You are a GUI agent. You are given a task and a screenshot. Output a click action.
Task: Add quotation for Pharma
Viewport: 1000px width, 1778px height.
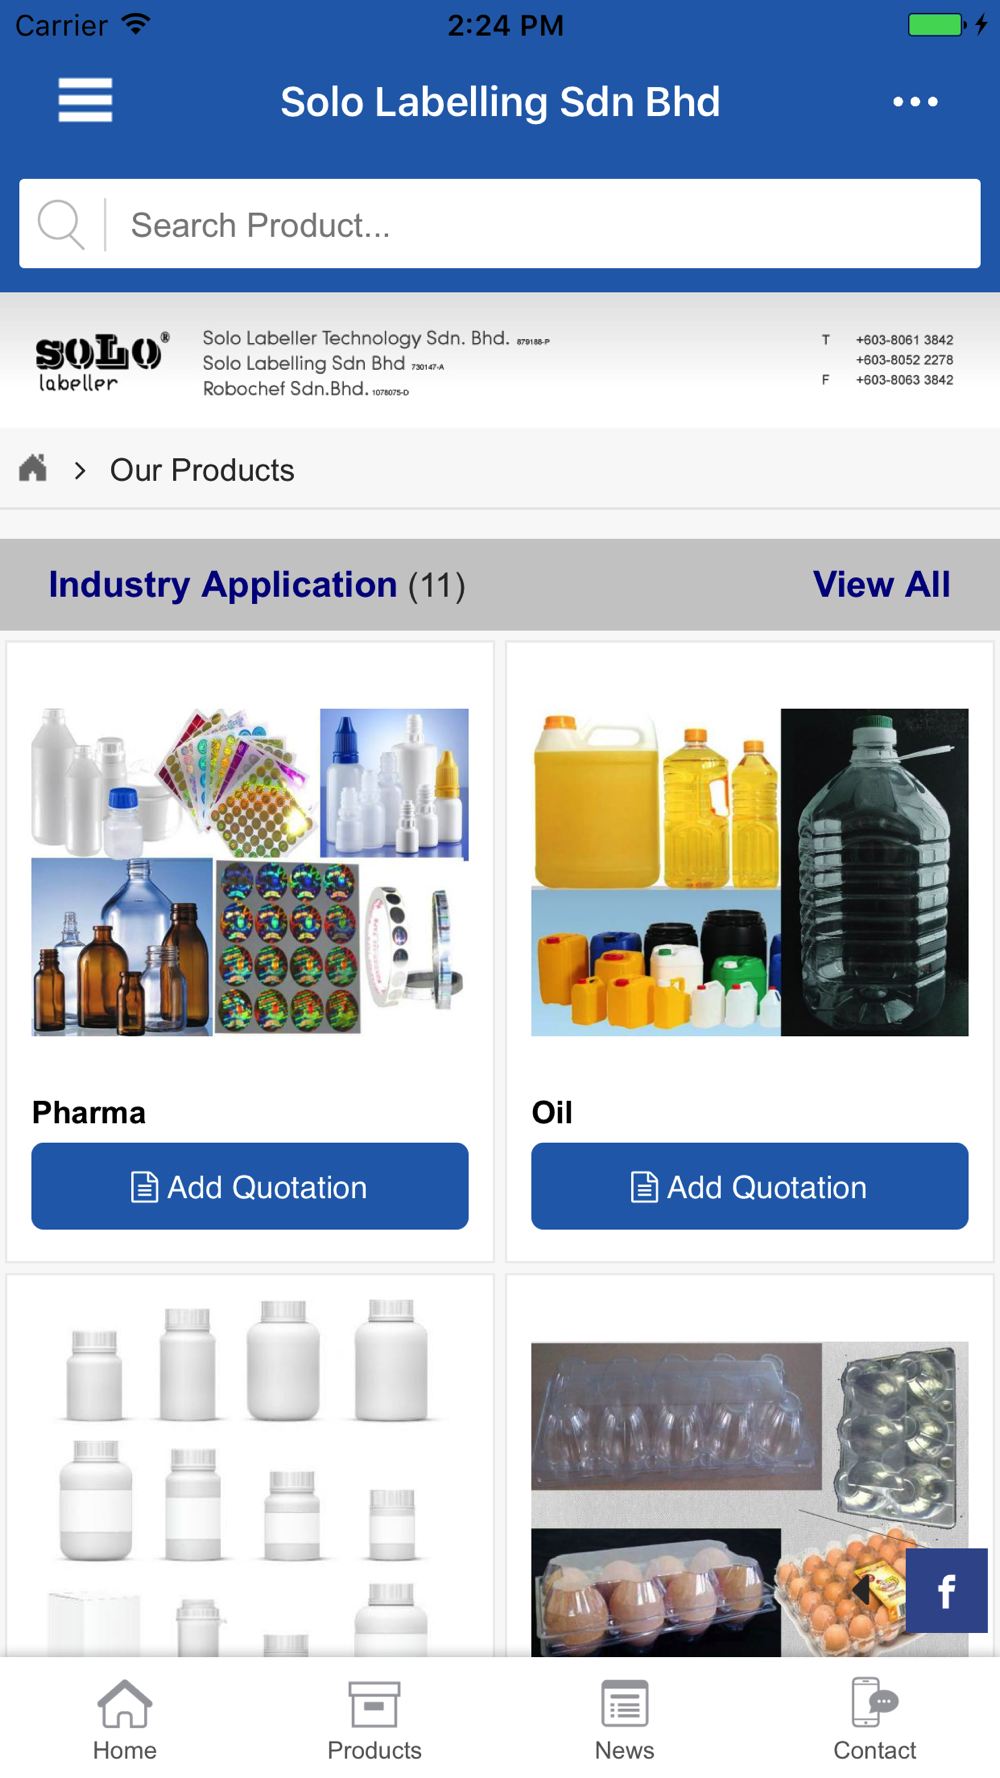pos(250,1186)
